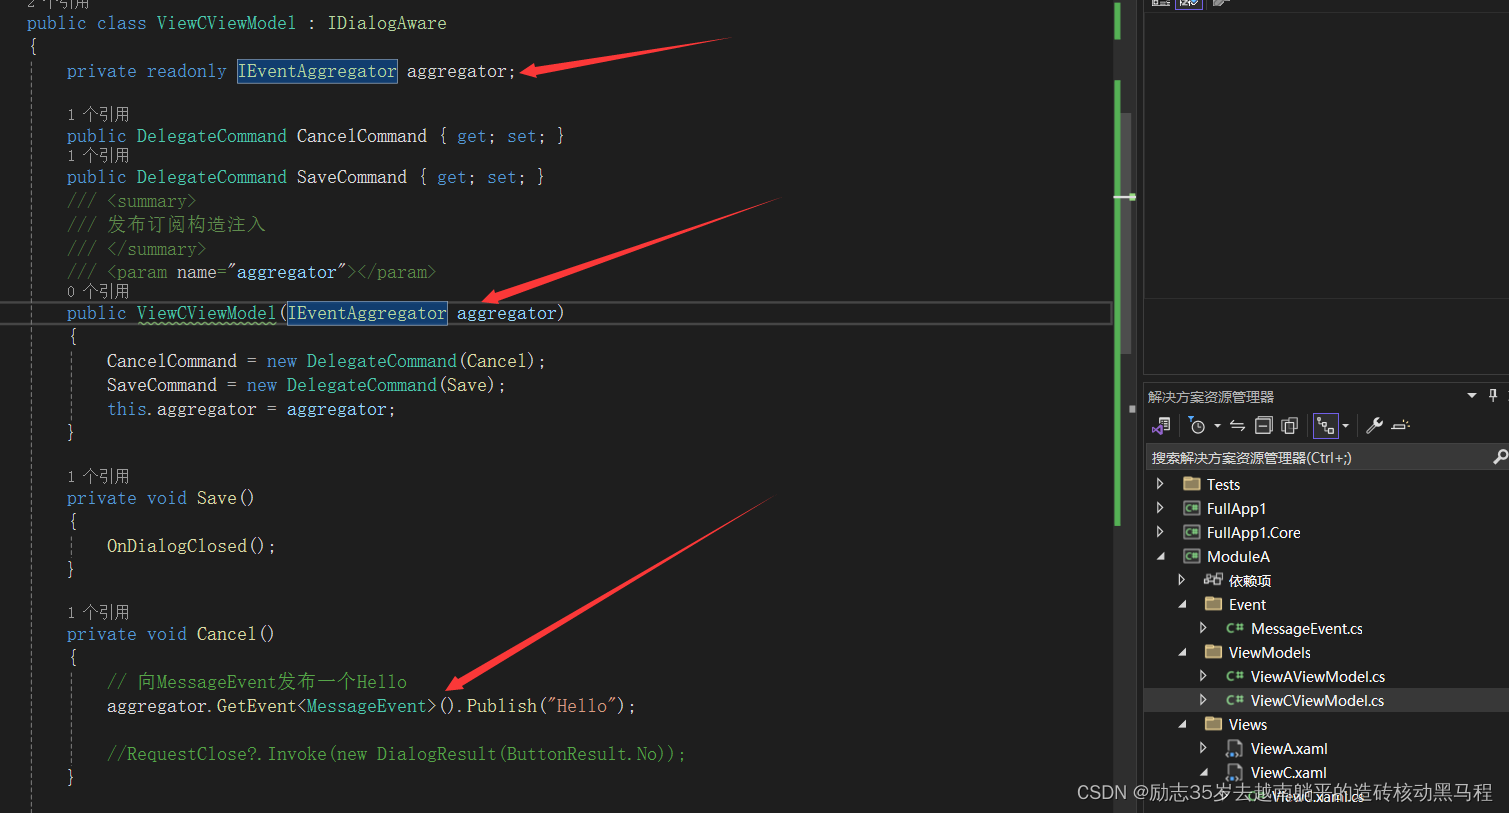This screenshot has width=1509, height=813.
Task: Click MessageEvent in the GetEvent call
Action: click(367, 706)
